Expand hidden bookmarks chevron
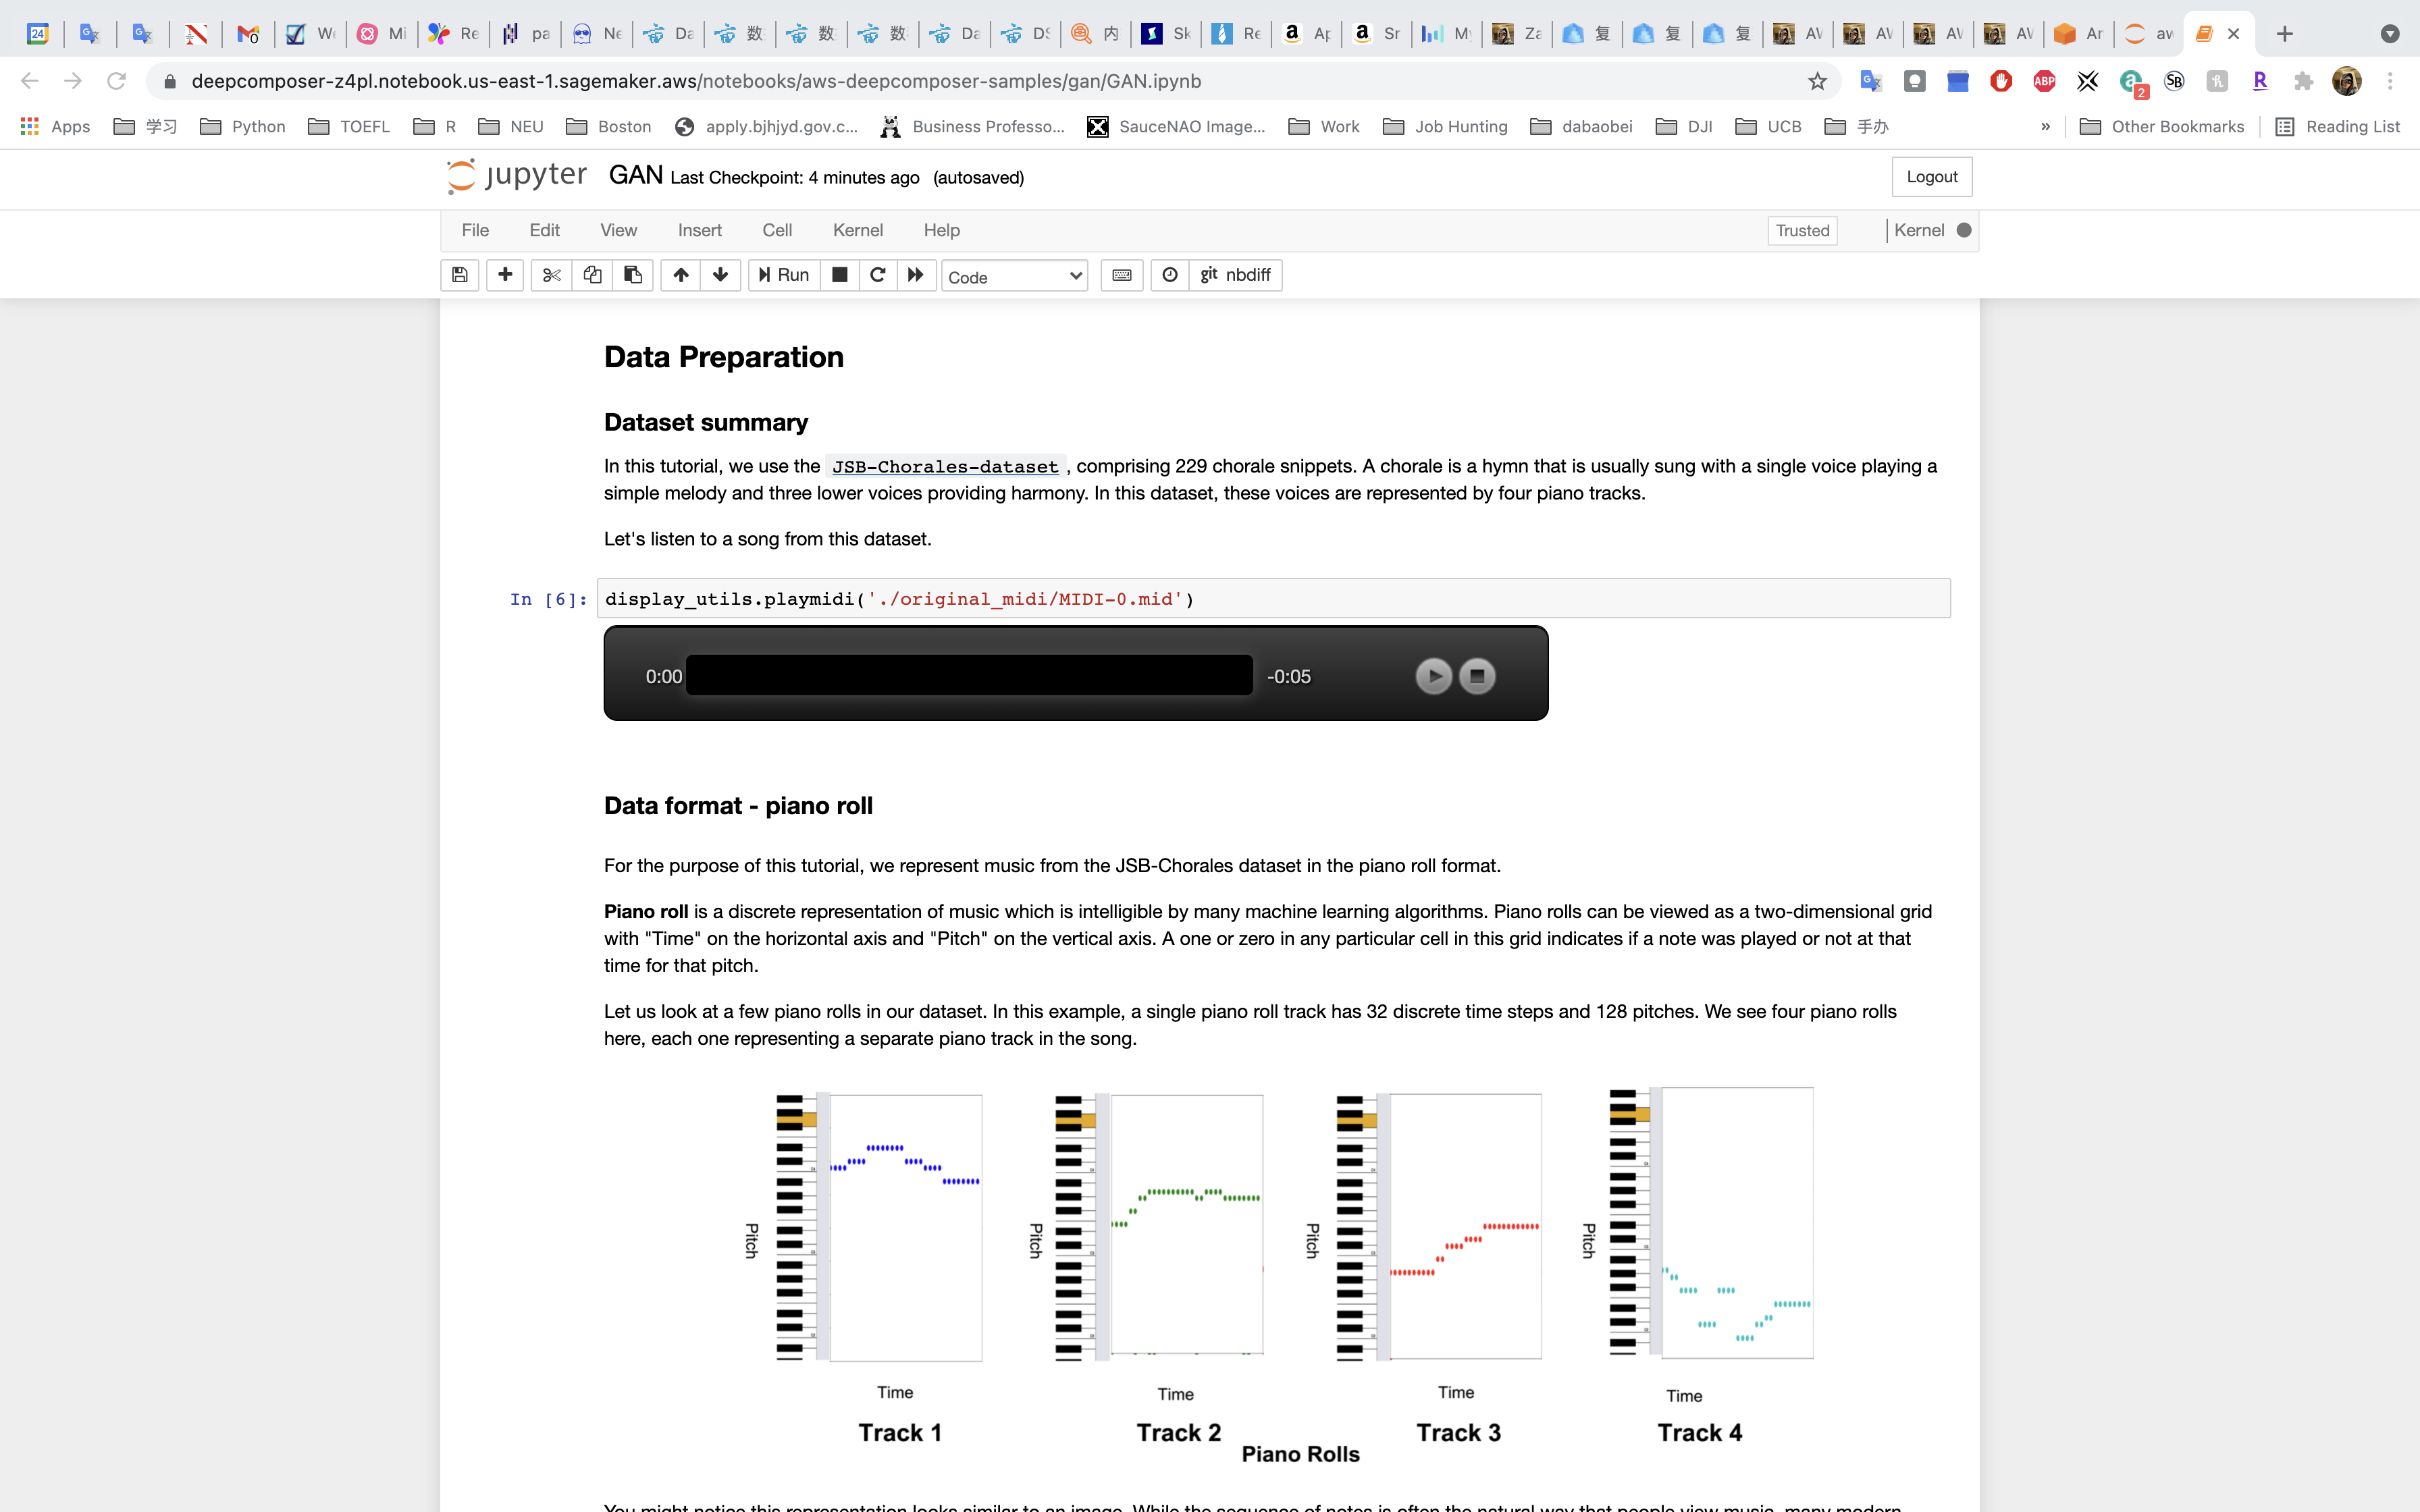Screen dimensions: 2420x1512 (x=2045, y=126)
